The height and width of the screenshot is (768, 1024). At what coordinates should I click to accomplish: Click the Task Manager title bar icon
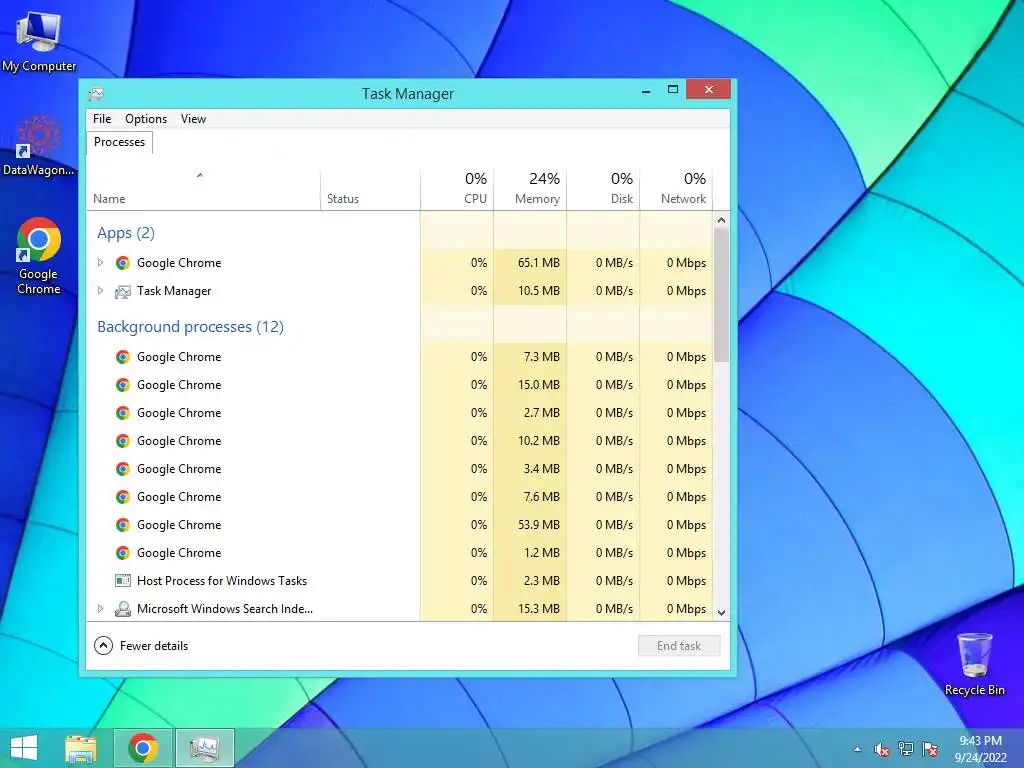click(x=96, y=94)
